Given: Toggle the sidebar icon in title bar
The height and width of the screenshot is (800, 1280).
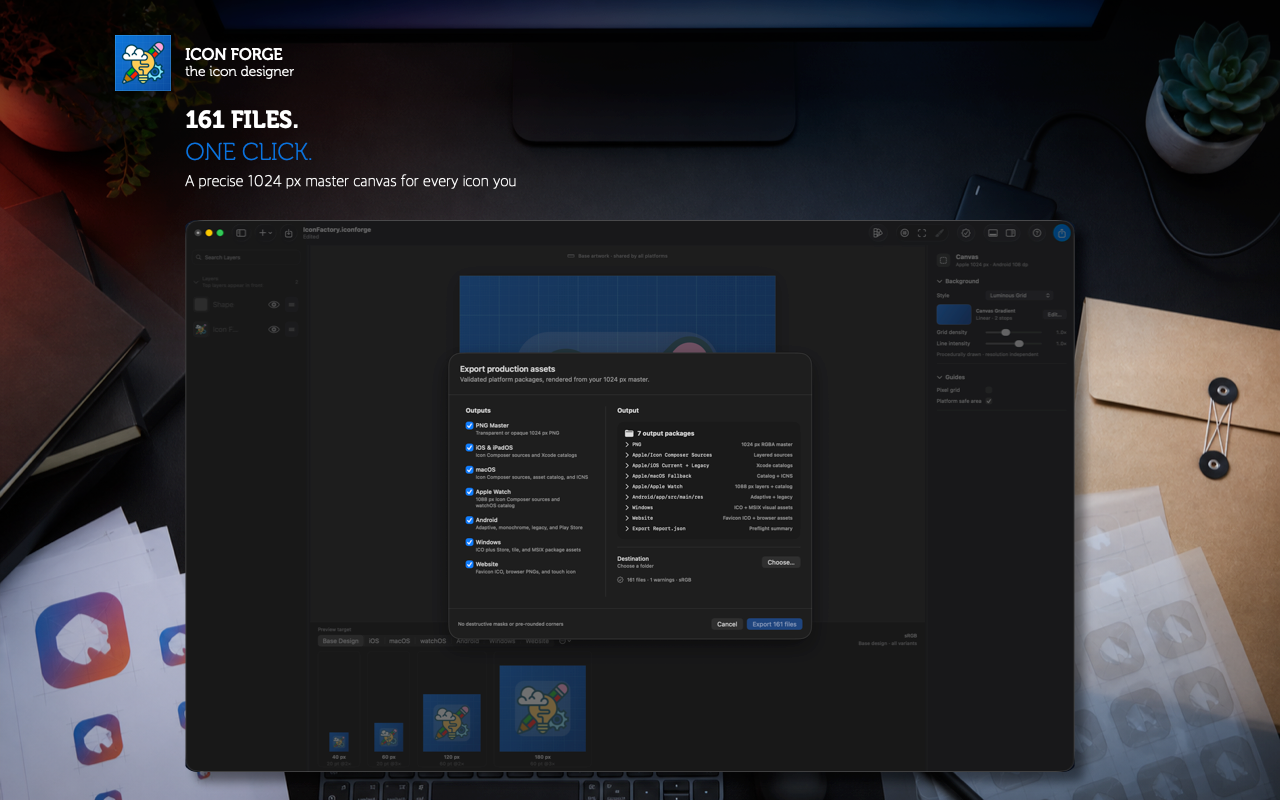Looking at the screenshot, I should [x=241, y=233].
